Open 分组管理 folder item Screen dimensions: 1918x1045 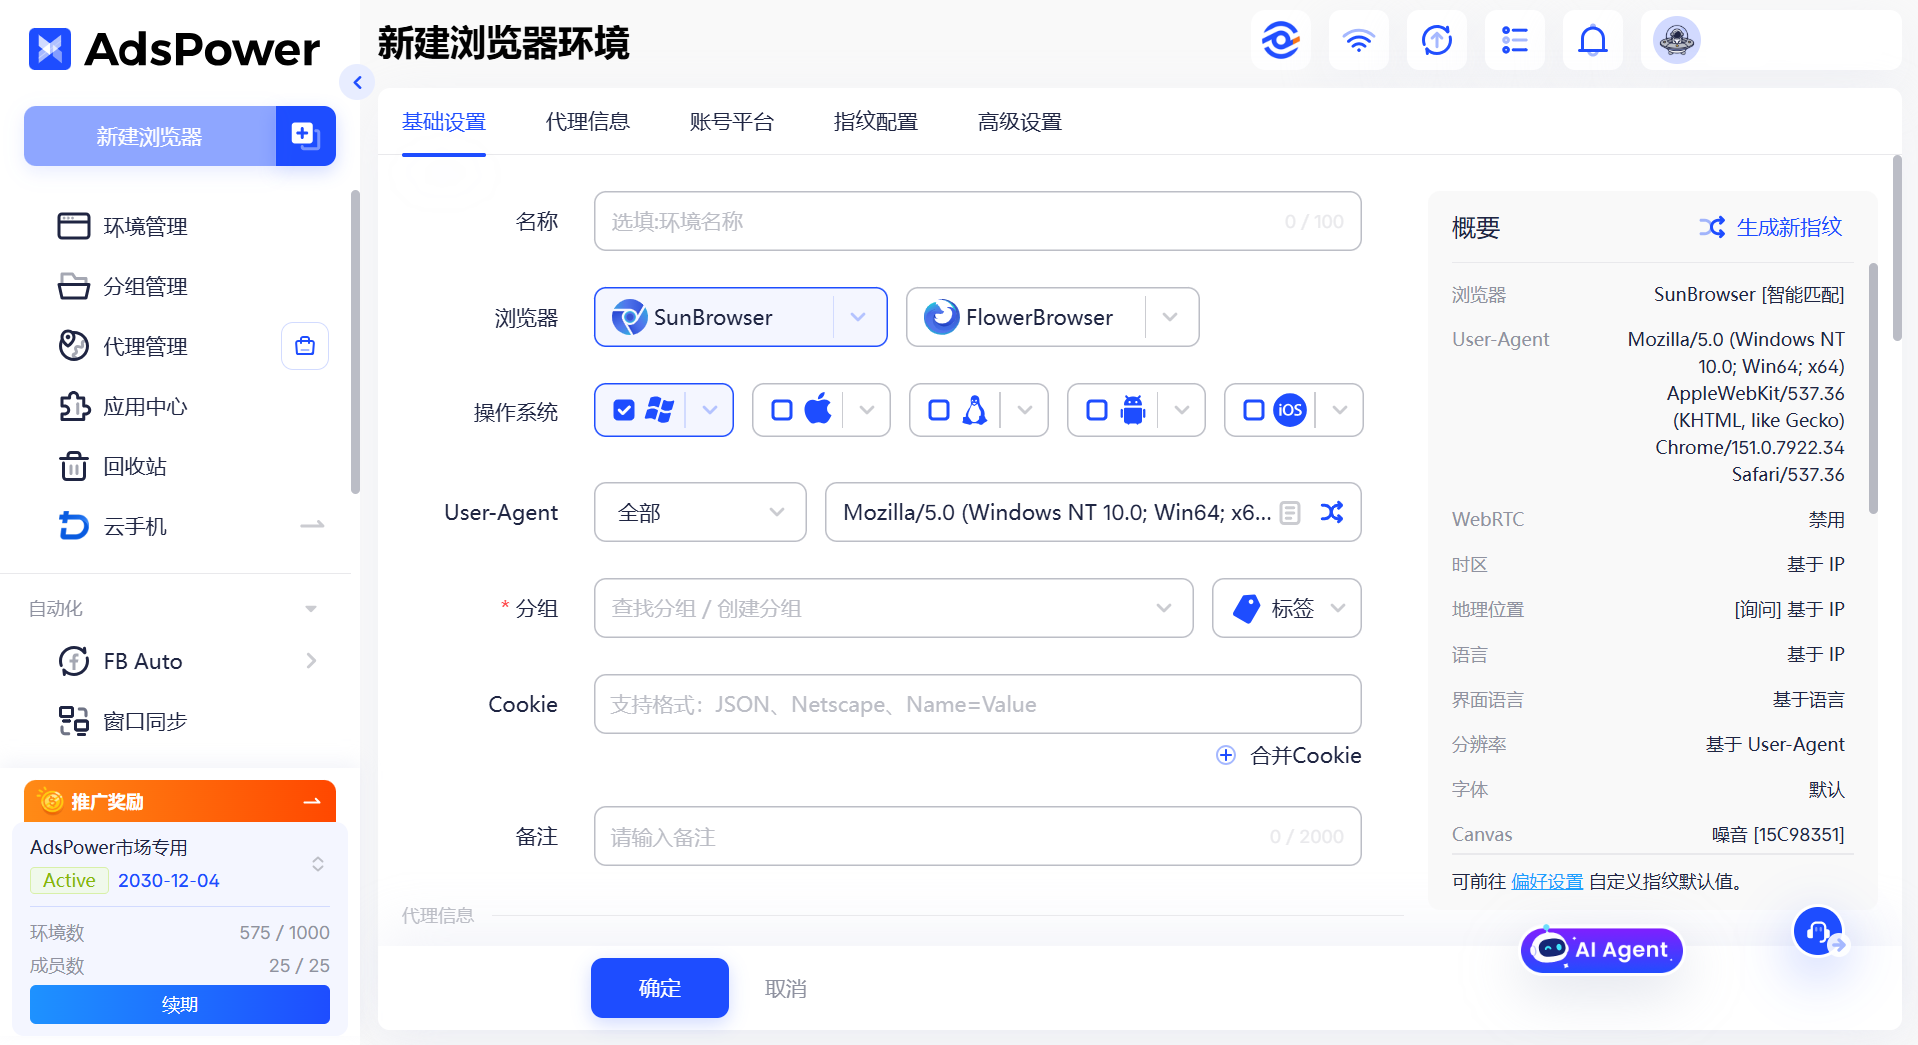(145, 286)
